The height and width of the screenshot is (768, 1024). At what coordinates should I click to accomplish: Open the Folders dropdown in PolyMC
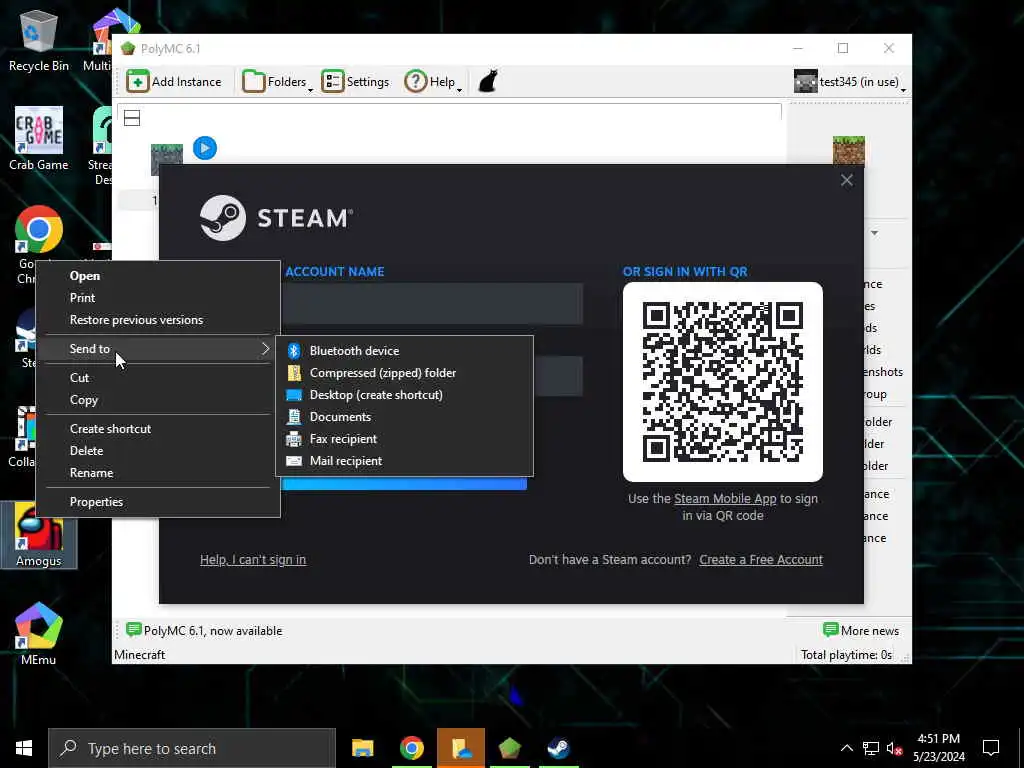(x=277, y=82)
